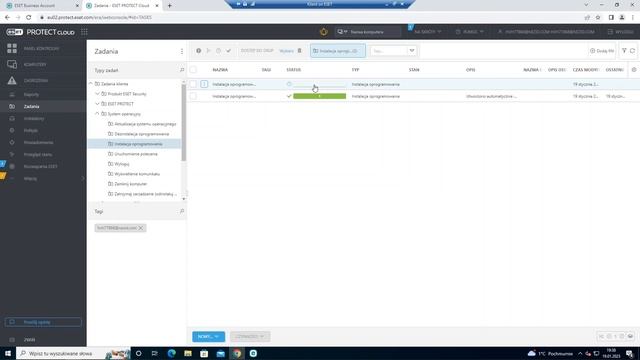Select Wyłącz task type

[x=119, y=164]
